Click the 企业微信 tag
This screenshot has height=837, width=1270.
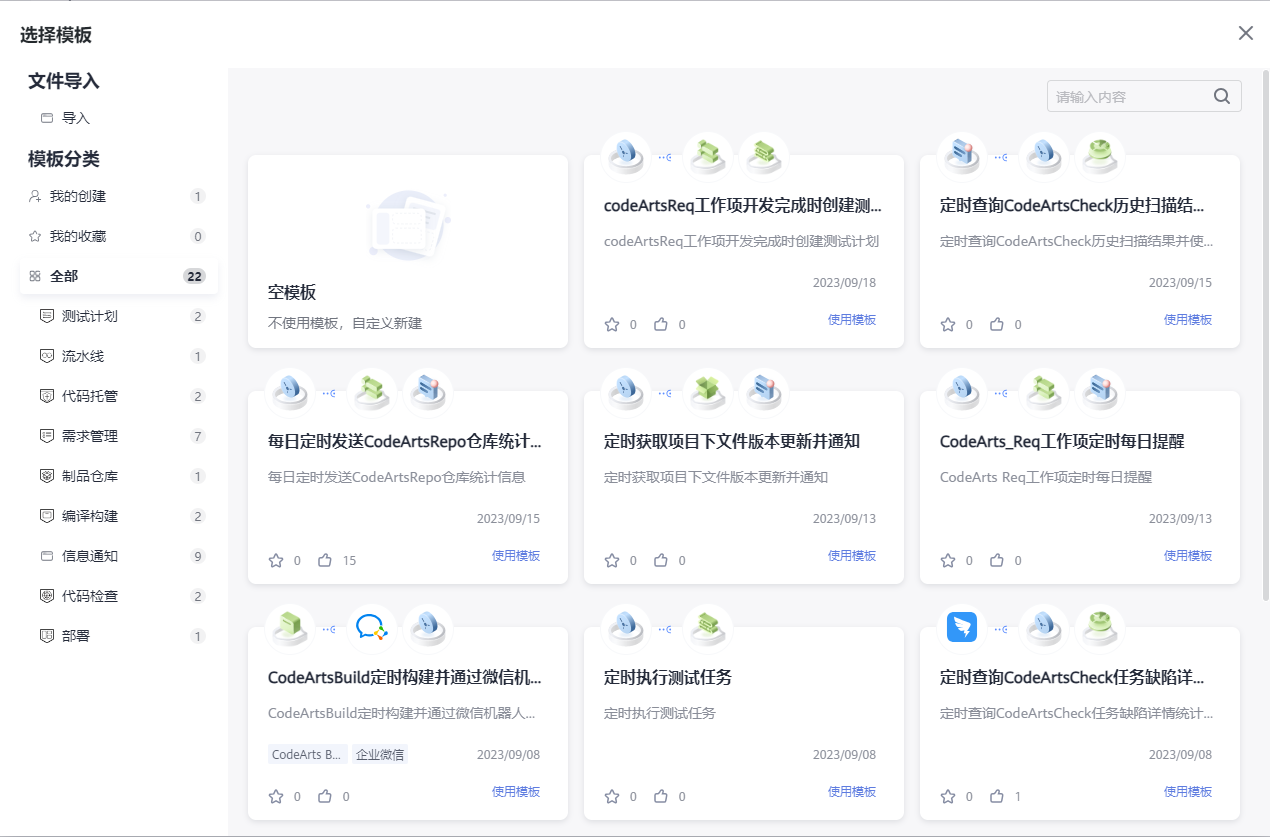pos(380,755)
